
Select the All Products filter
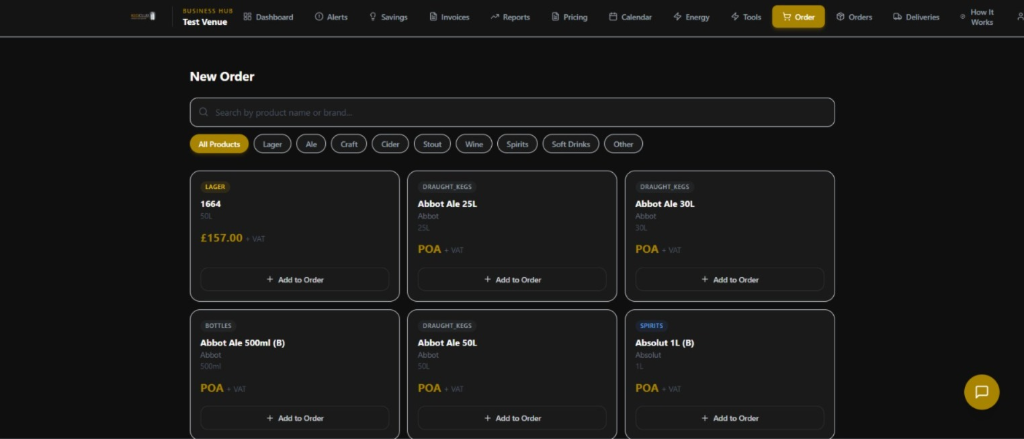click(x=219, y=144)
